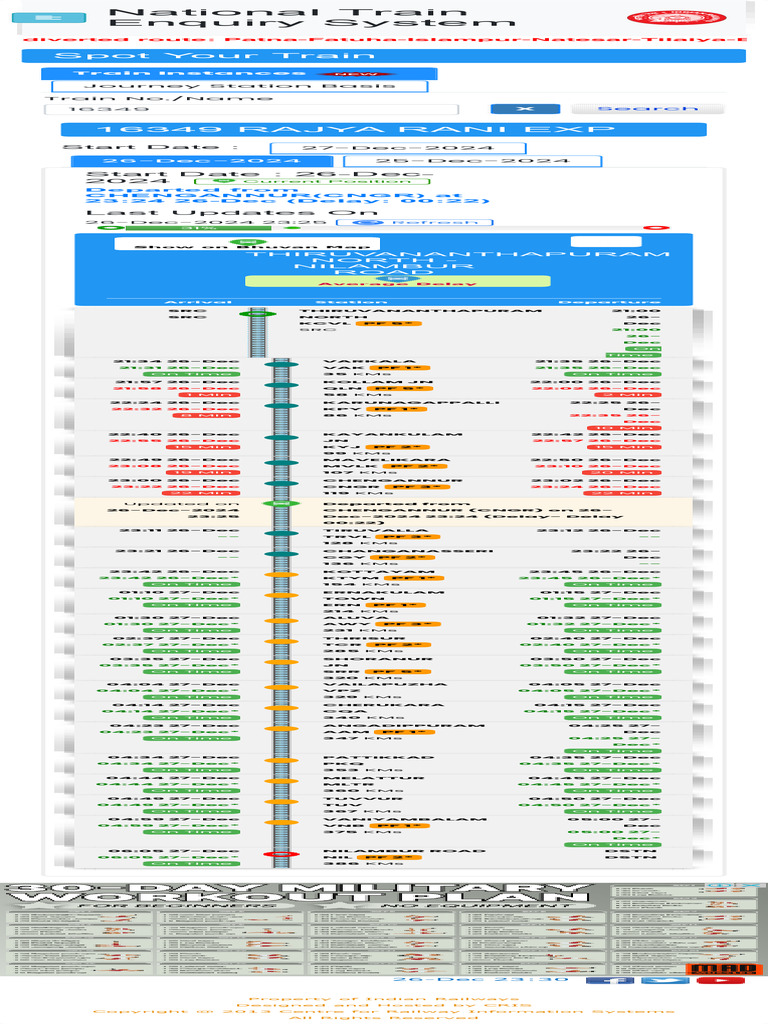Click Vallapuzha station orange marker
768x1024 pixels.
click(x=281, y=688)
